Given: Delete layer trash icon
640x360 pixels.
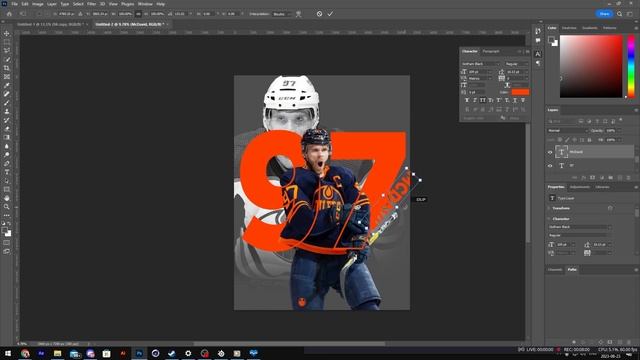Looking at the screenshot, I should point(629,178).
